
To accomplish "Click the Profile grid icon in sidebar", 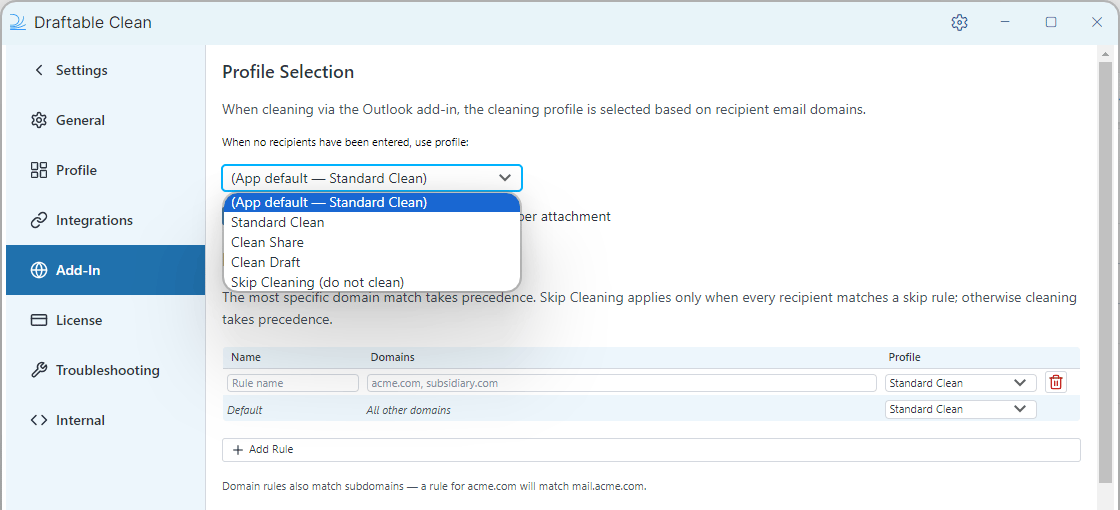I will 39,170.
